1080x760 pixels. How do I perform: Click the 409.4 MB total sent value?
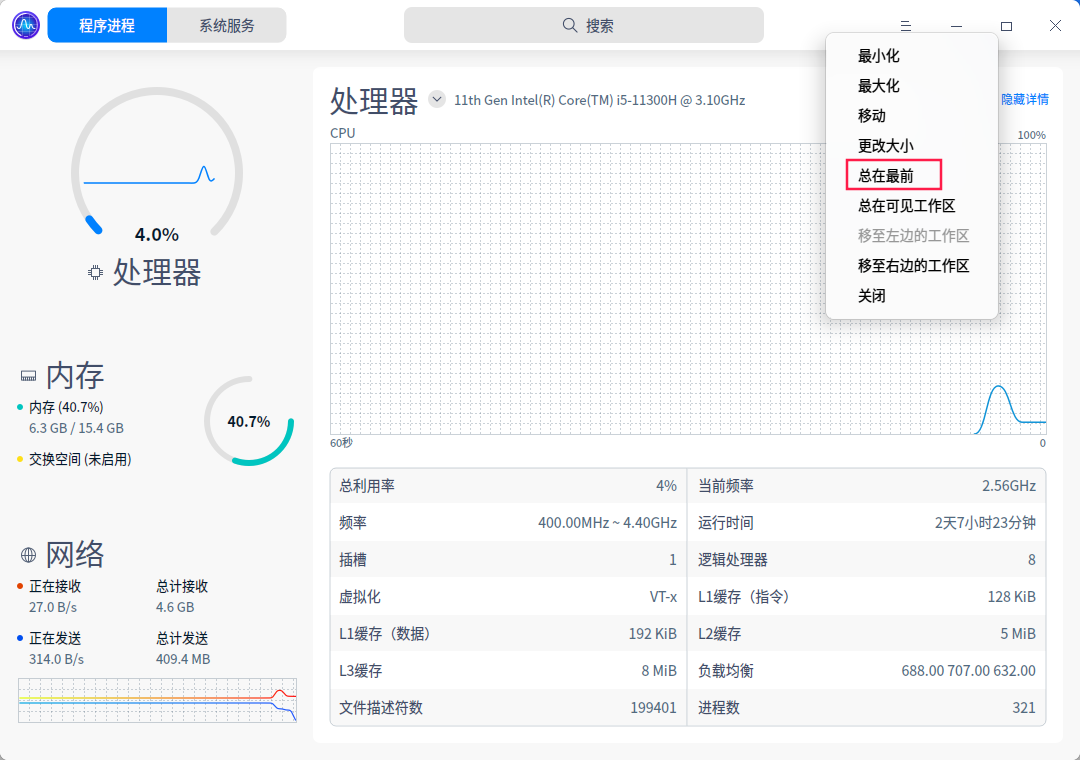(183, 659)
